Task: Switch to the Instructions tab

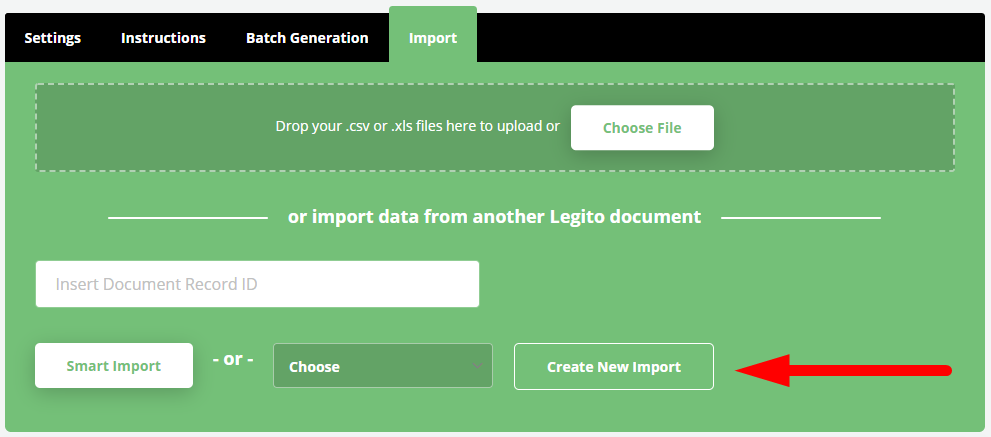Action: 163,38
